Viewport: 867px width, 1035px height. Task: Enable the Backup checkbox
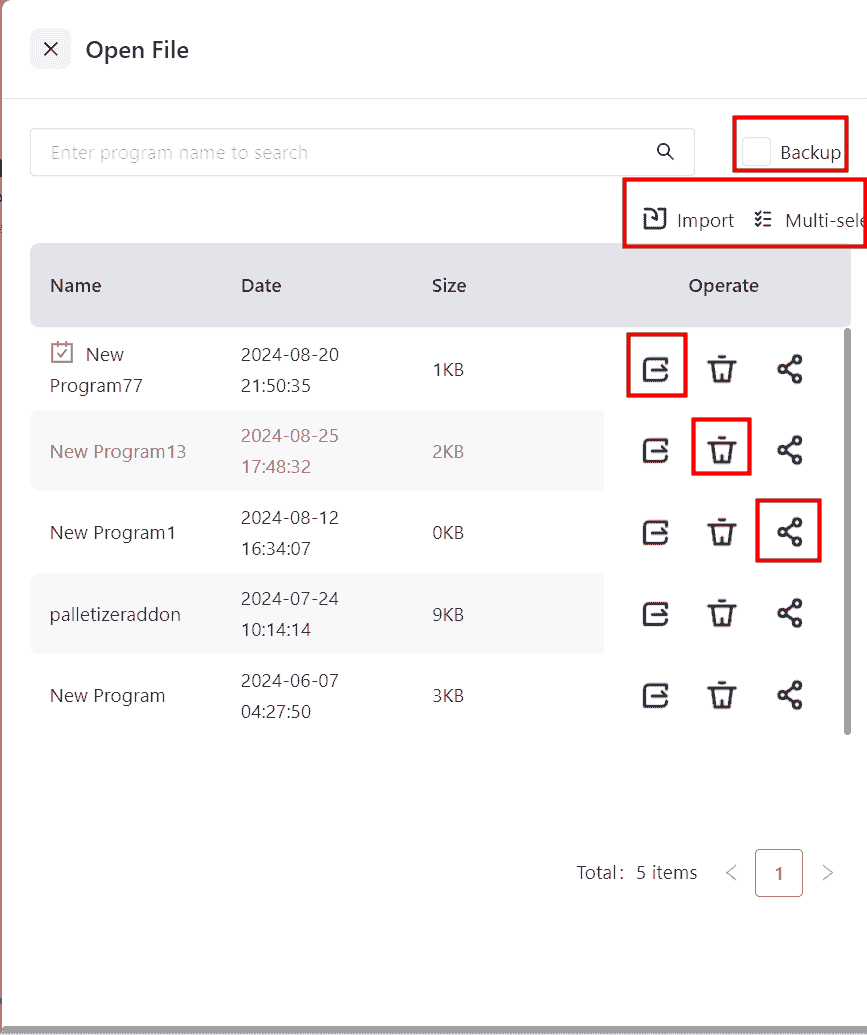coord(757,152)
